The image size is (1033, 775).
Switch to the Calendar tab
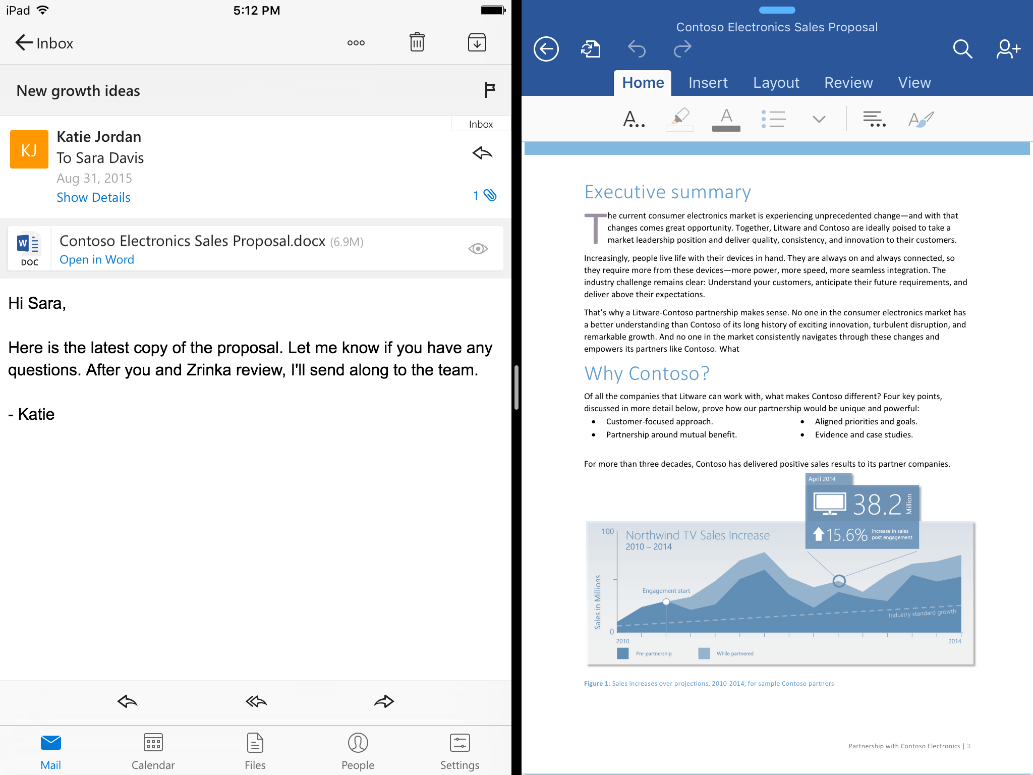(153, 751)
